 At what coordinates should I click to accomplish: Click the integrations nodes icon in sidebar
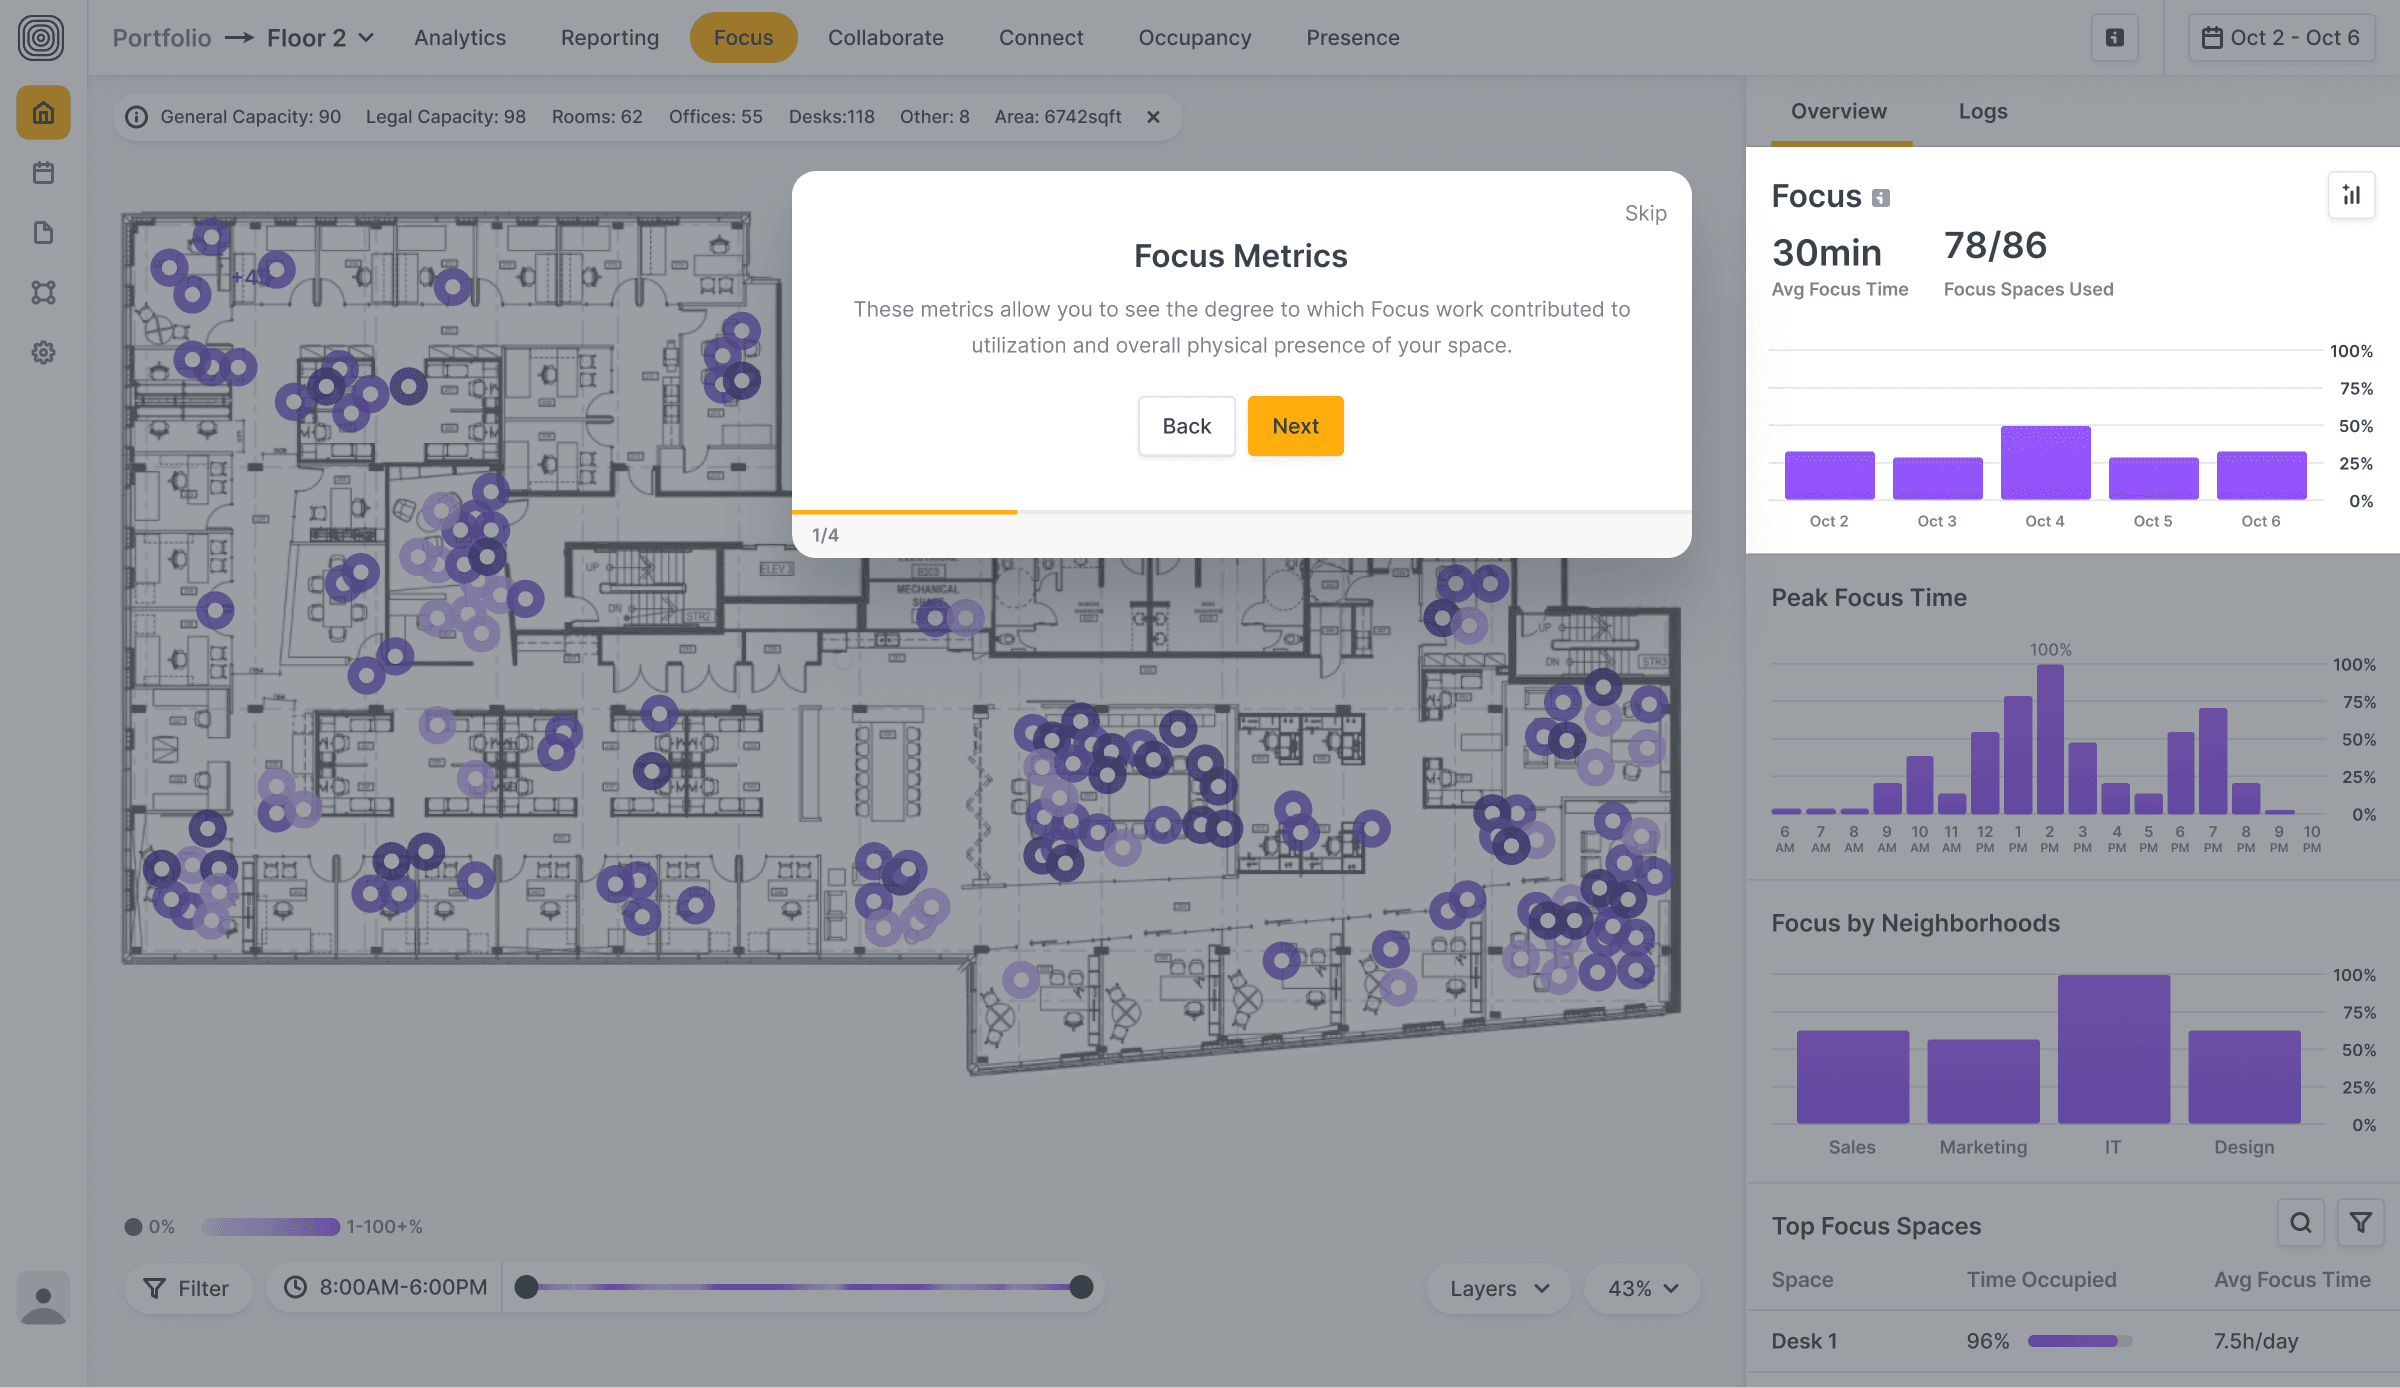pos(43,292)
